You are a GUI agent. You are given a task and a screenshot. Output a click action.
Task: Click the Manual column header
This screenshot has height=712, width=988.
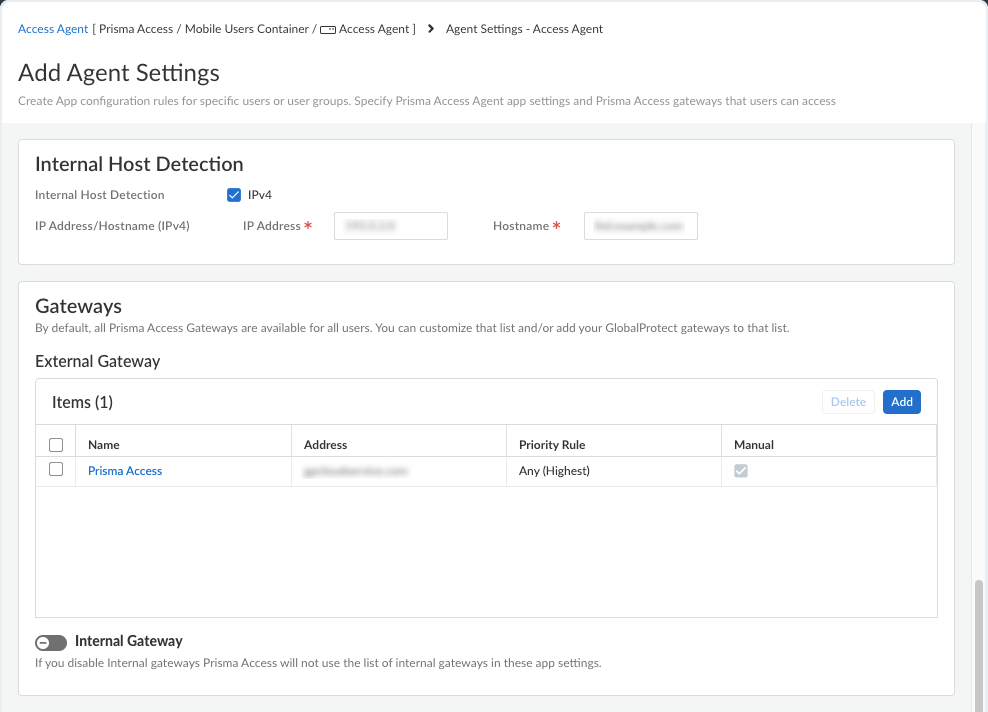(x=754, y=445)
